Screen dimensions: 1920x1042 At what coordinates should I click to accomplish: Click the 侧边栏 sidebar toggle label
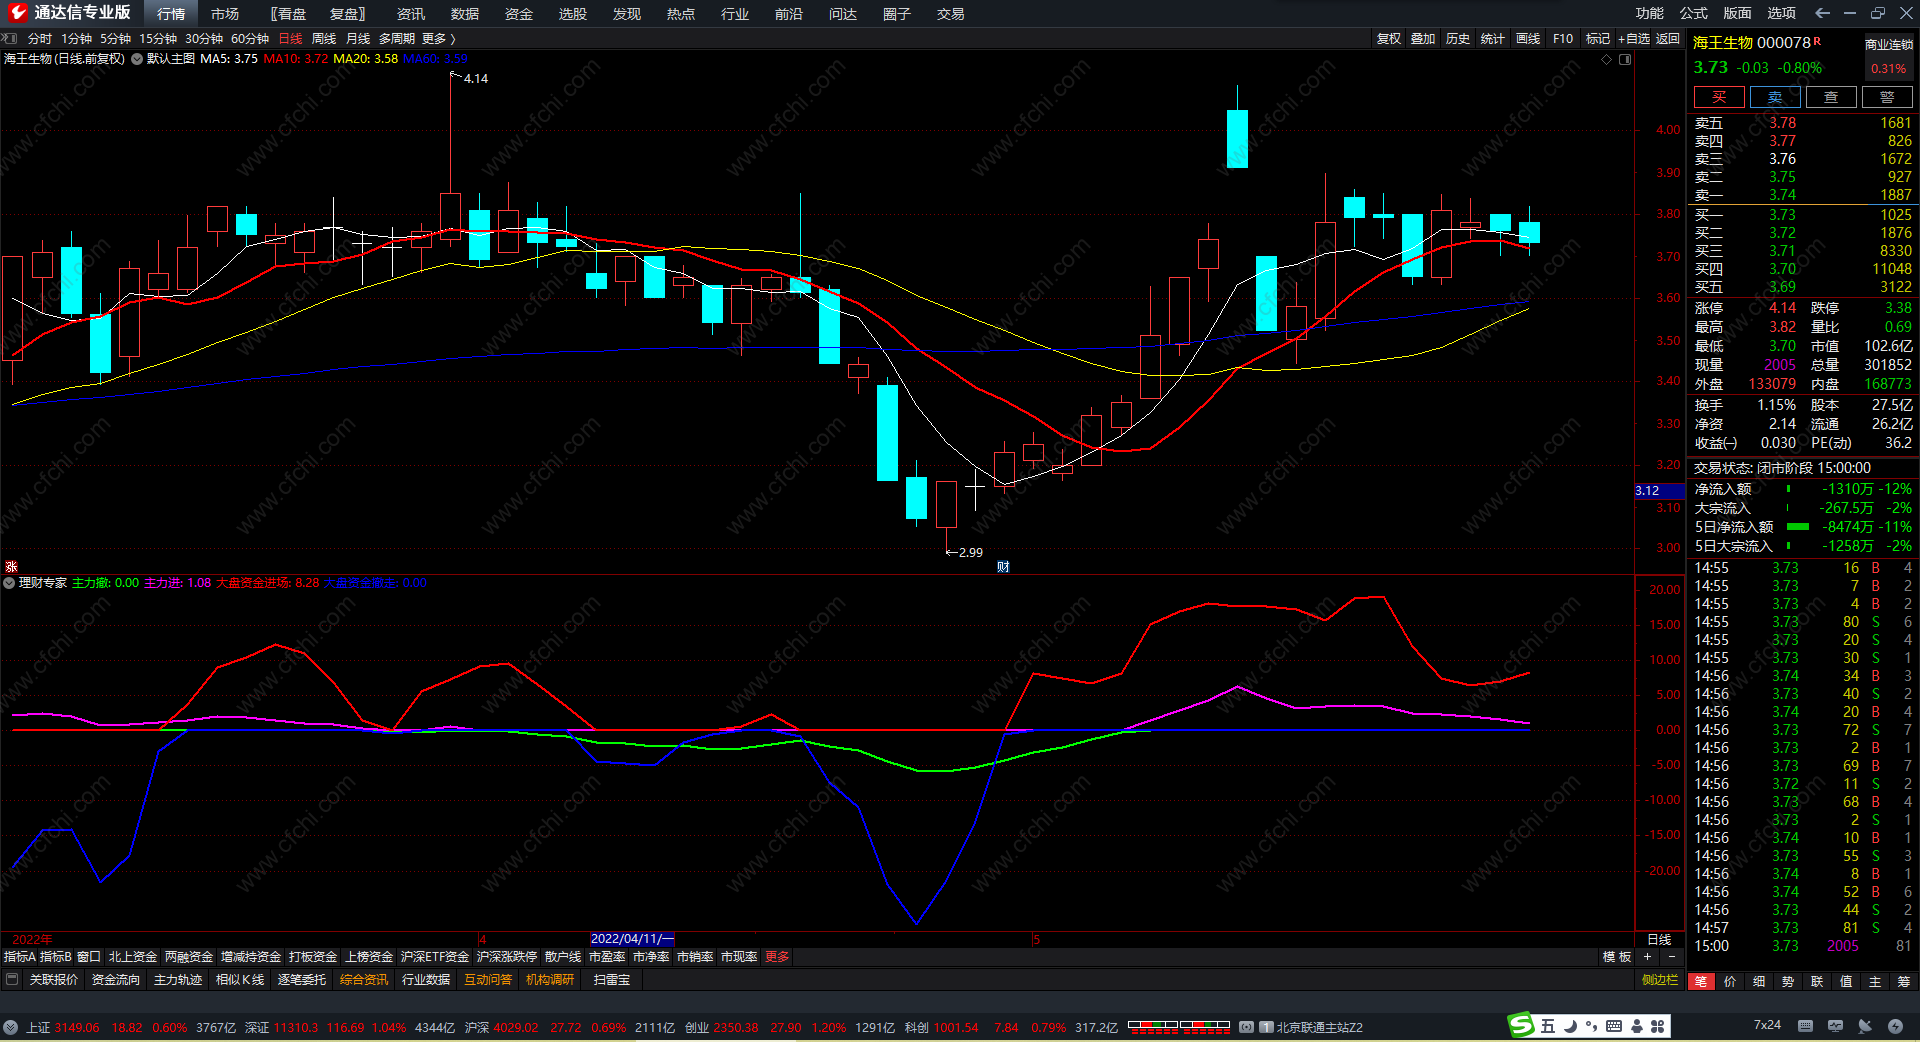1660,980
